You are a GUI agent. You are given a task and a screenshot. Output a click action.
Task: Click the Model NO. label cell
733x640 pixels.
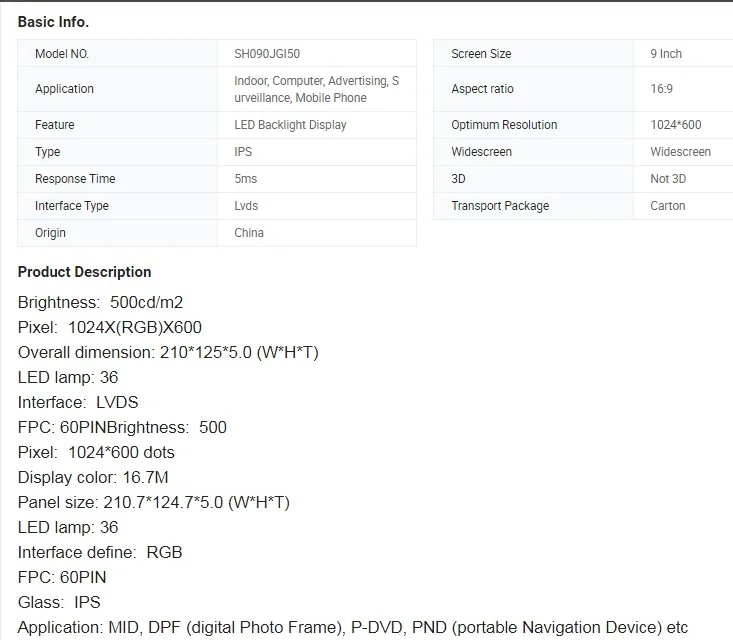[x=117, y=53]
